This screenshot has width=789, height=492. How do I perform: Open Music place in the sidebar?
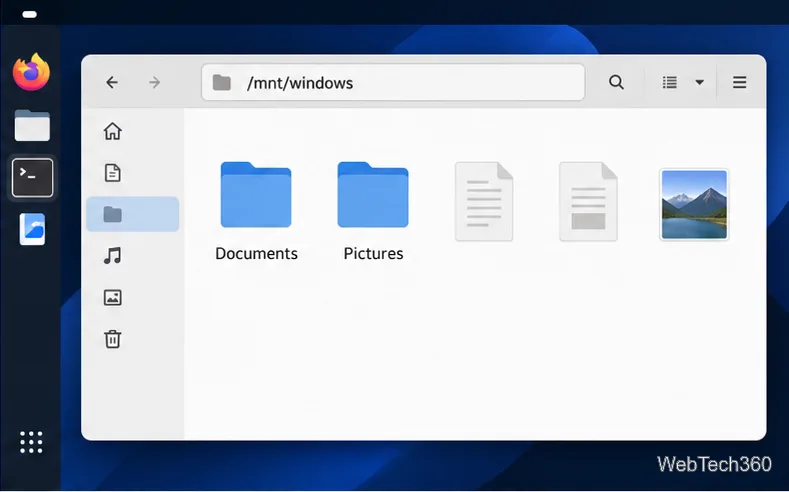tap(113, 256)
